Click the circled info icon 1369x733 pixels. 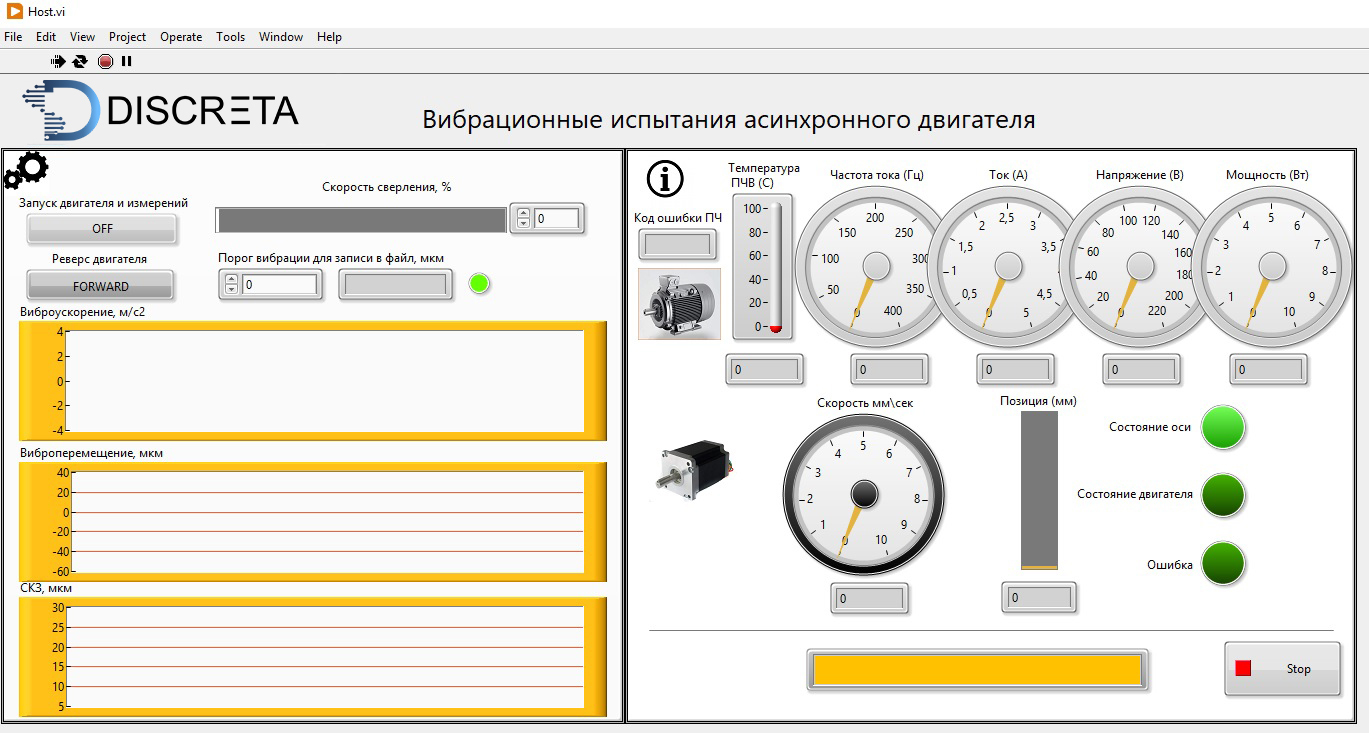coord(665,178)
